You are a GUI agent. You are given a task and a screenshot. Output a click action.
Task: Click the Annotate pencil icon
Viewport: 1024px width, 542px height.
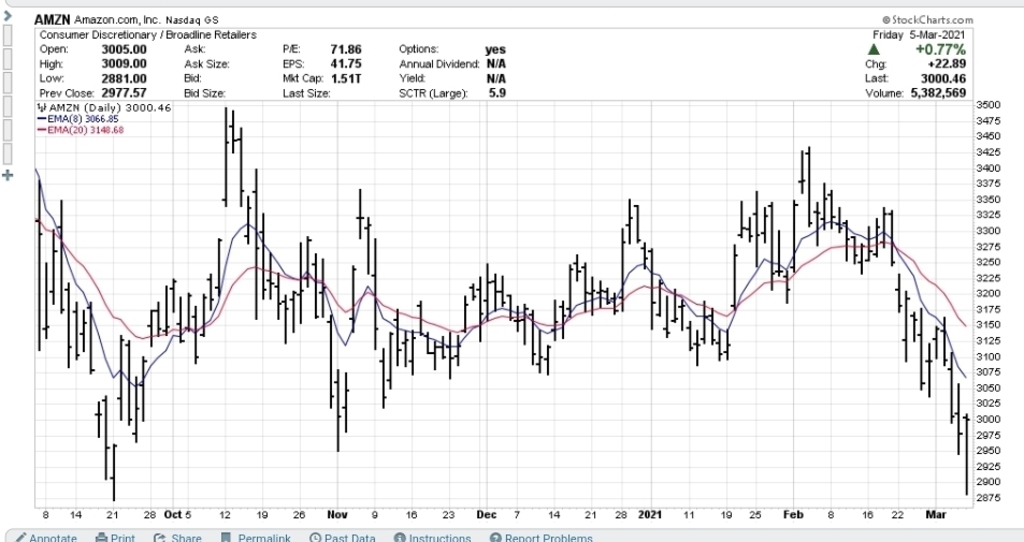point(21,537)
